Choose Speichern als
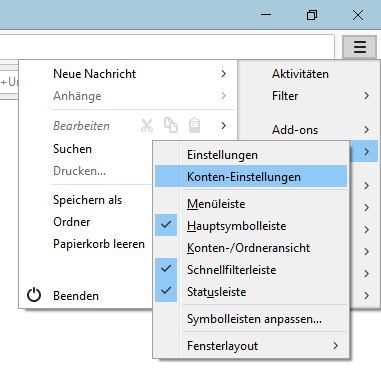Screen dimensions: 381x382 click(x=87, y=200)
